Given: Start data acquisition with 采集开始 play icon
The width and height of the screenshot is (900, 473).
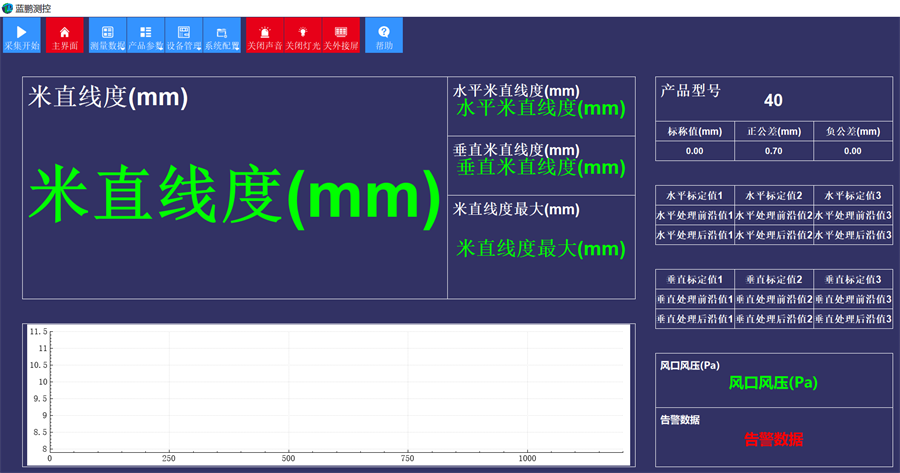Looking at the screenshot, I should (21, 33).
